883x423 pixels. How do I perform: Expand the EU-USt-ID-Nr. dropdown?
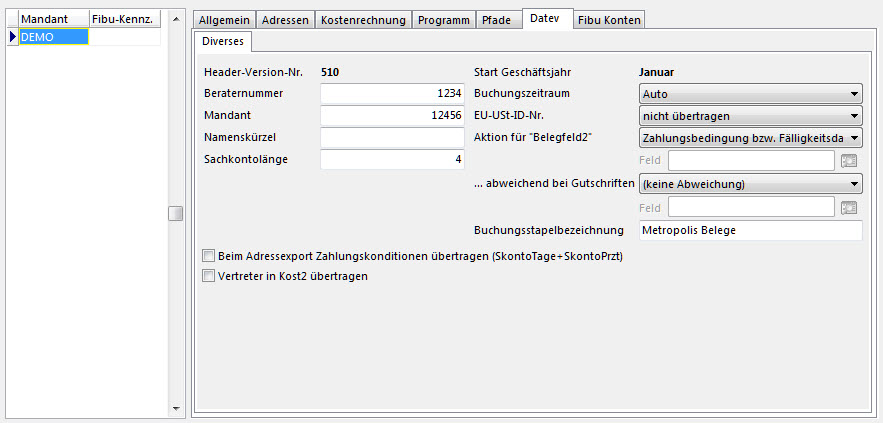tap(750, 115)
